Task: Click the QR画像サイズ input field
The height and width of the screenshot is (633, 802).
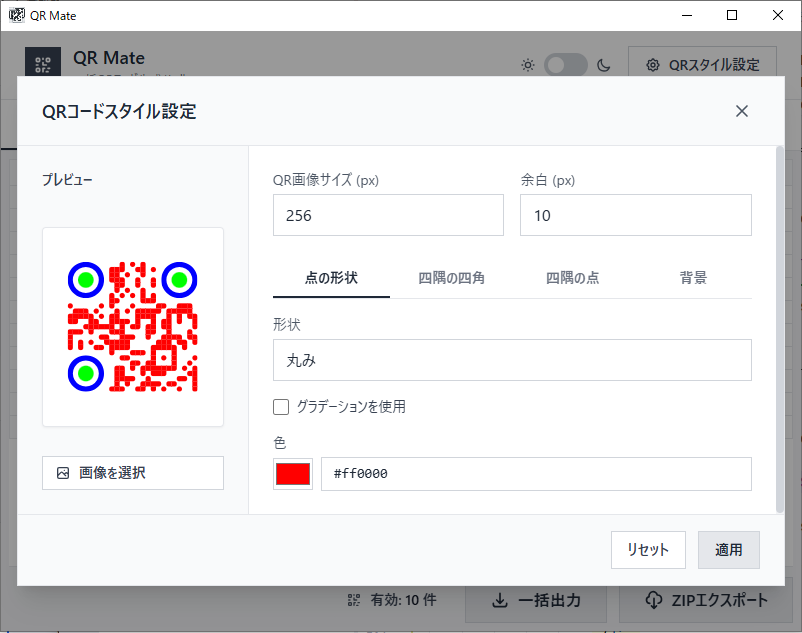Action: tap(388, 215)
